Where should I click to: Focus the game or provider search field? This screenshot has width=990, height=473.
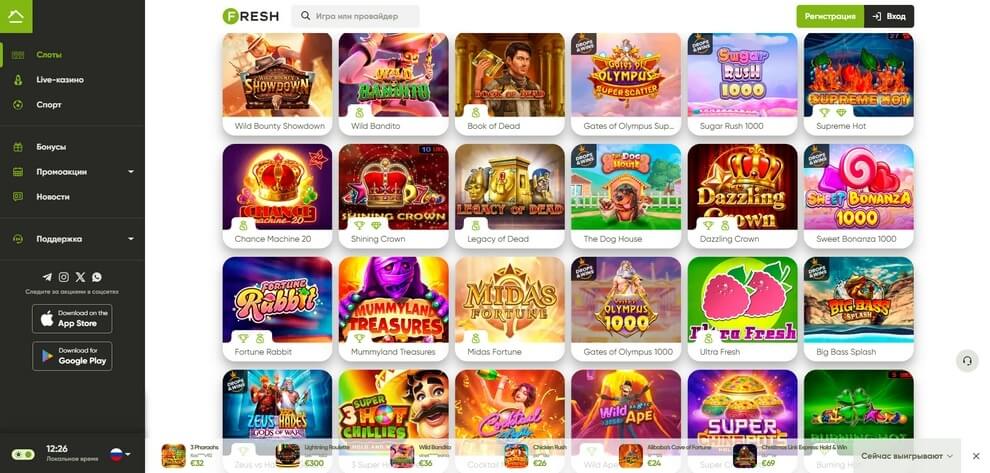[x=355, y=16]
